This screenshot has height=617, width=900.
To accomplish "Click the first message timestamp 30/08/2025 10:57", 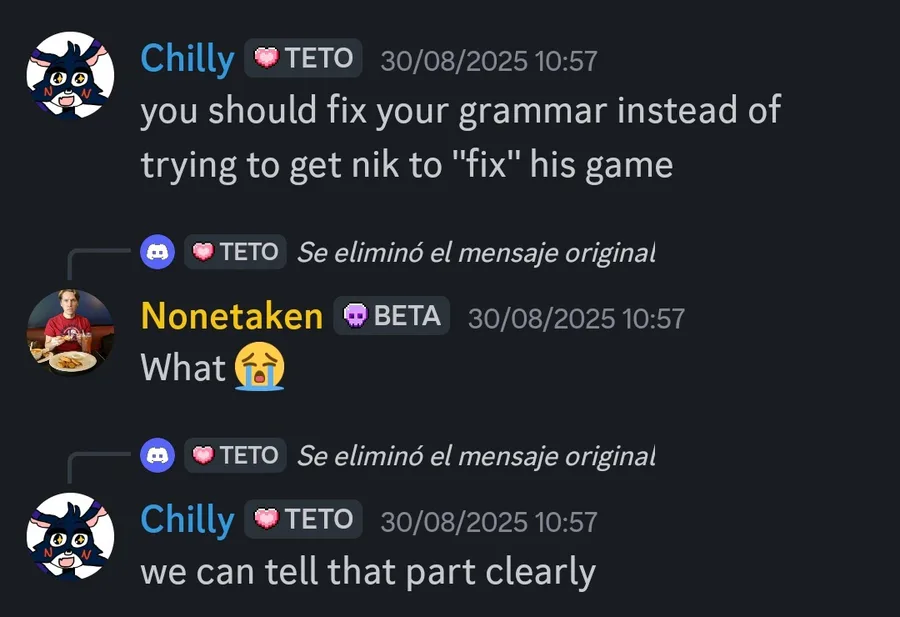I will pyautogui.click(x=488, y=61).
